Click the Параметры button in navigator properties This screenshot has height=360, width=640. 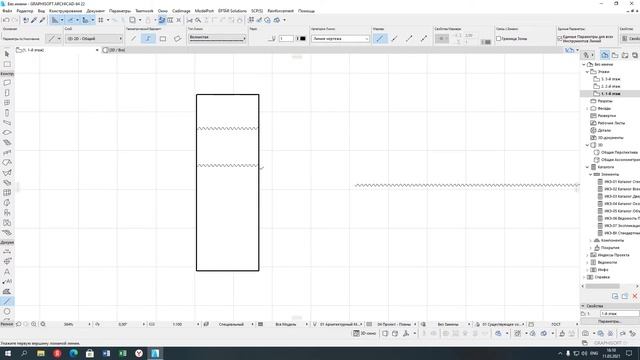pyautogui.click(x=609, y=322)
